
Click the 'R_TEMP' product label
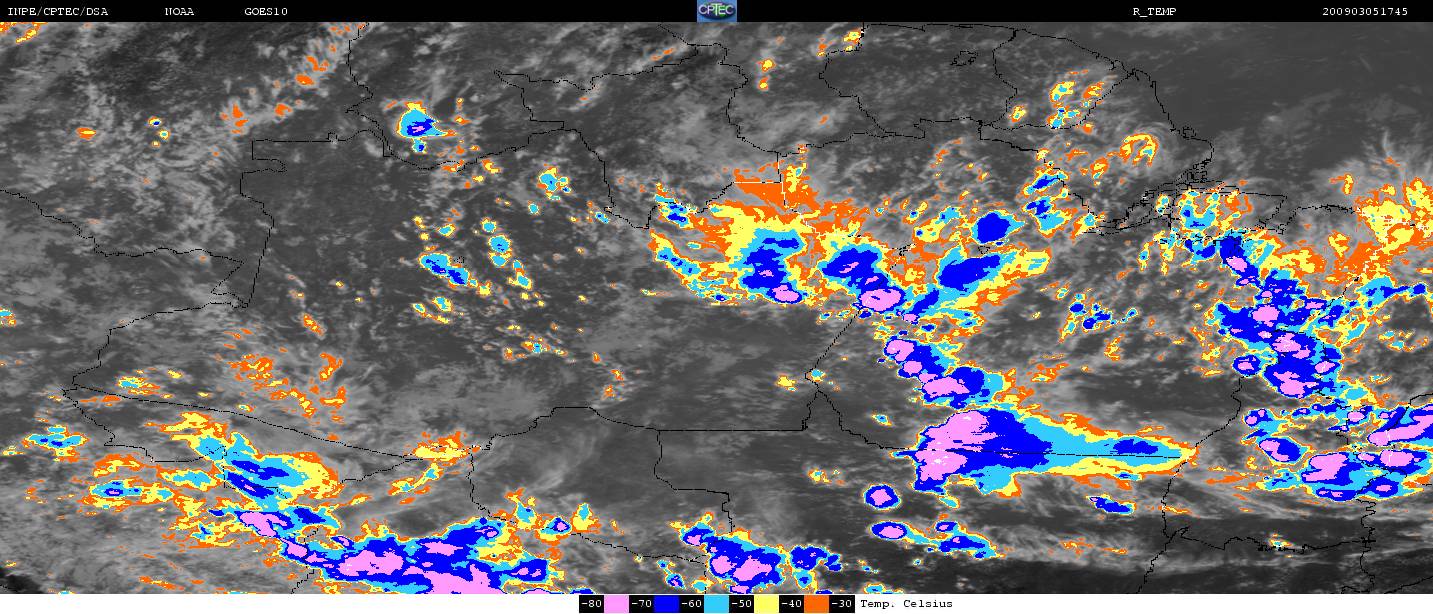[x=1153, y=12]
